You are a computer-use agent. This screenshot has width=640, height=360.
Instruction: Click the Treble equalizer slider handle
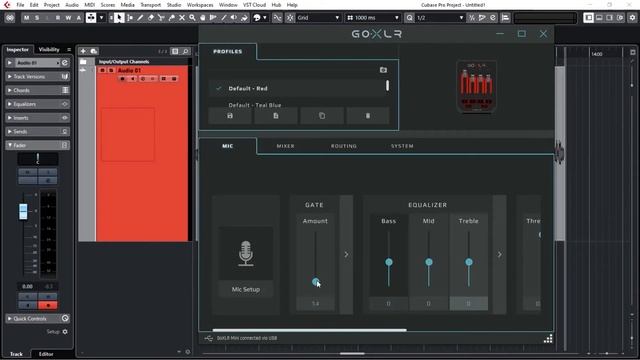click(x=469, y=262)
